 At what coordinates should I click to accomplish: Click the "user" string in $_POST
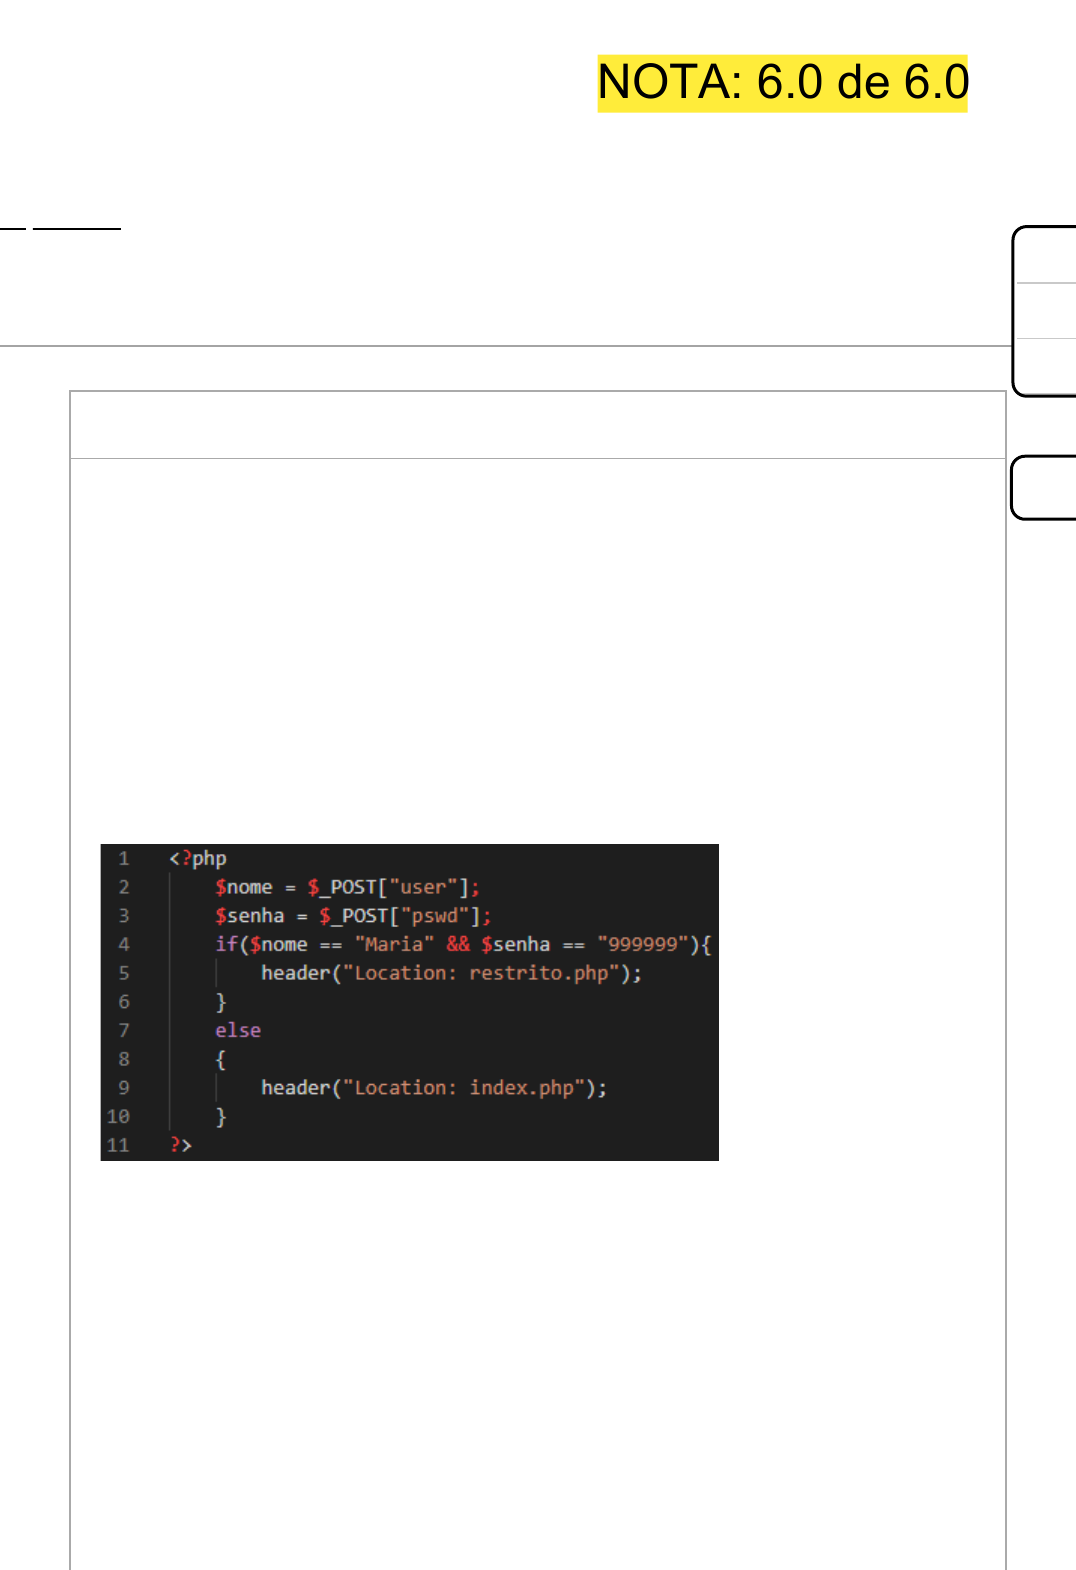coord(423,887)
